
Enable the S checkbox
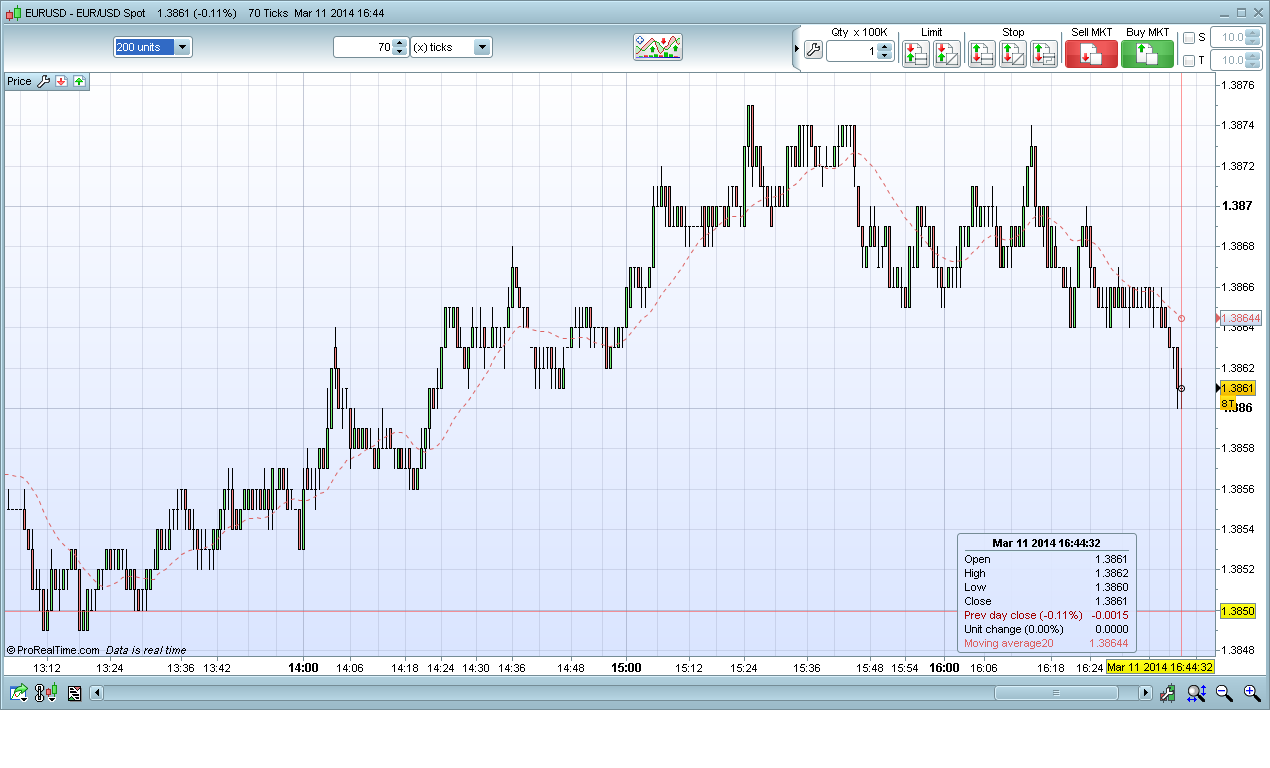[x=1189, y=37]
